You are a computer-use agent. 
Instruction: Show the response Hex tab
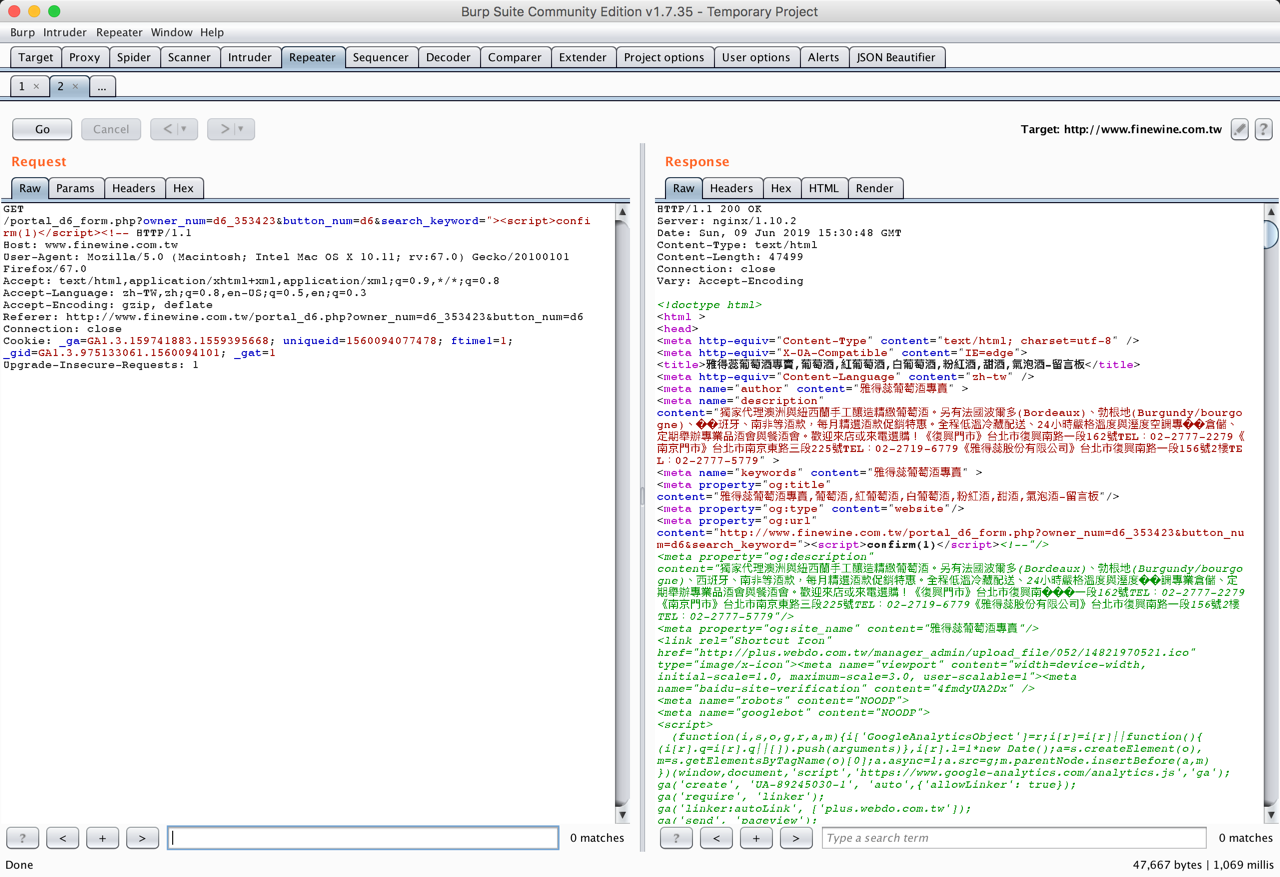point(781,188)
